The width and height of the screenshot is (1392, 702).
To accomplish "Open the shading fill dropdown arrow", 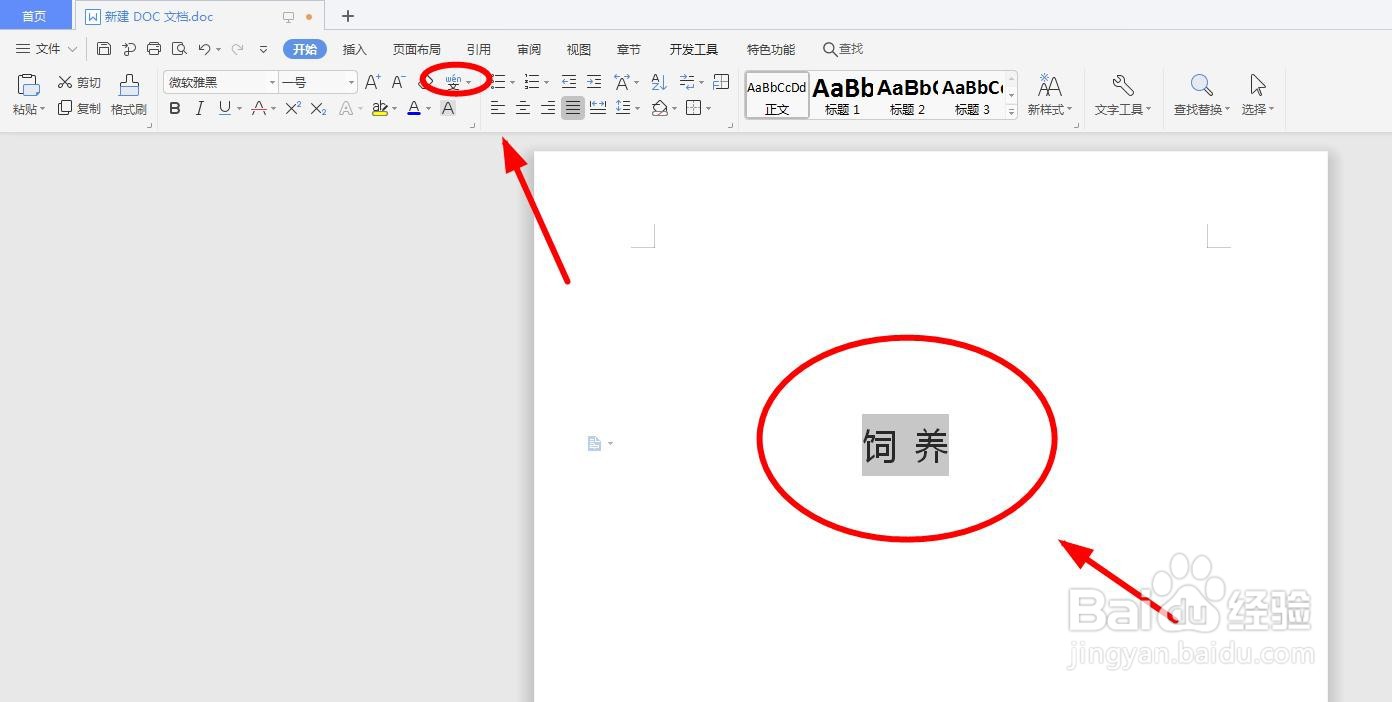I will click(675, 108).
